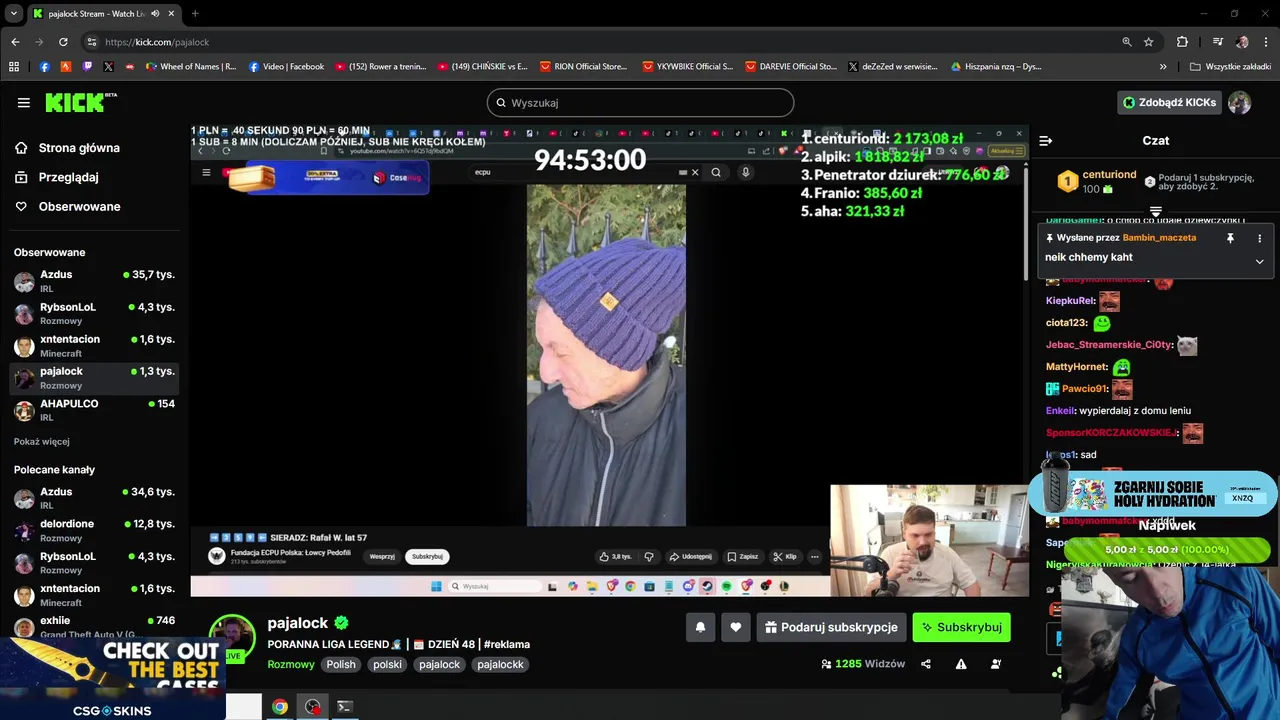Screen dimensions: 1280x720
Task: Bookmark this page with star icon
Action: (x=1149, y=42)
